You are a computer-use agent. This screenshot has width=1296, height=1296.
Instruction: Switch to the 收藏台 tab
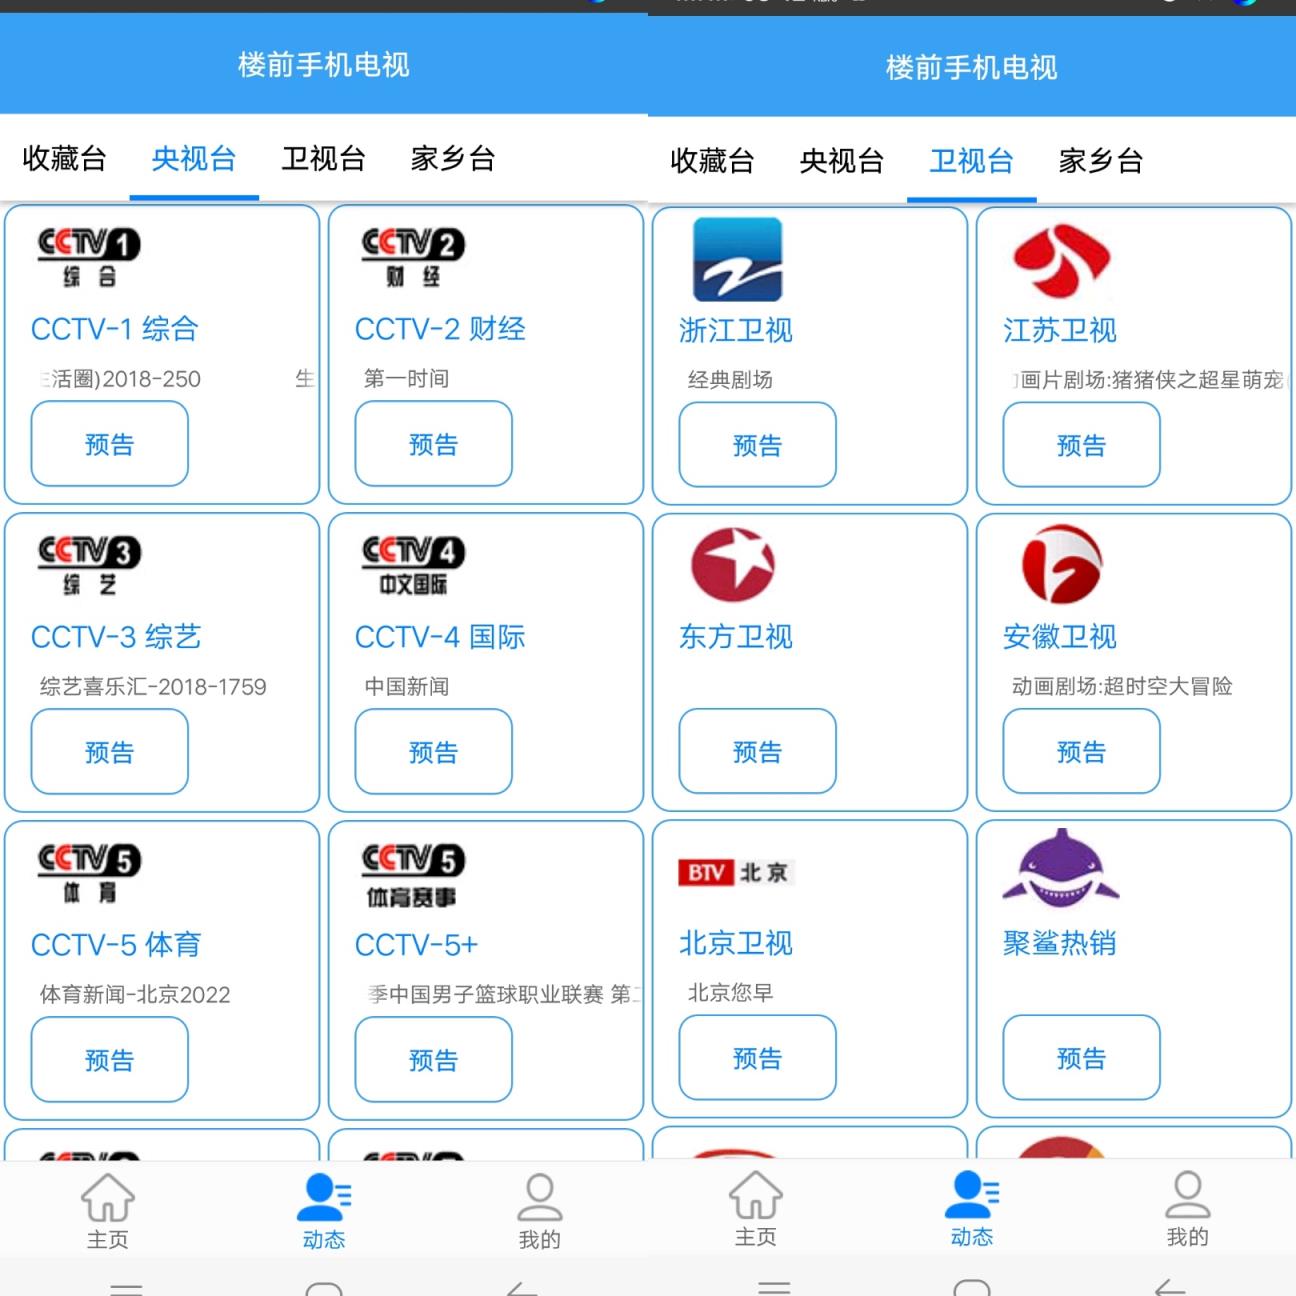(64, 159)
